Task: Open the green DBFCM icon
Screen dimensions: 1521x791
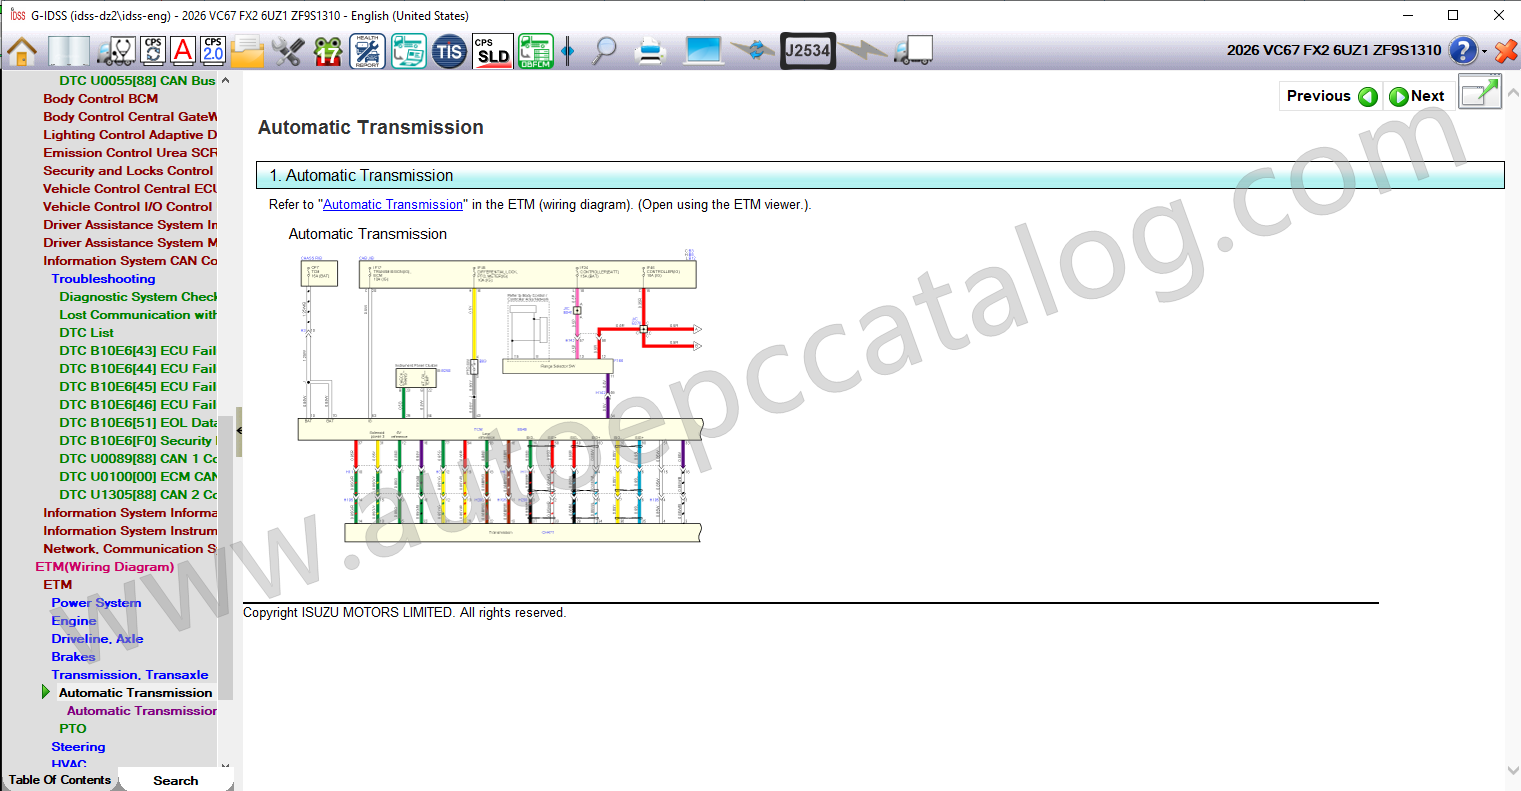Action: pyautogui.click(x=535, y=51)
